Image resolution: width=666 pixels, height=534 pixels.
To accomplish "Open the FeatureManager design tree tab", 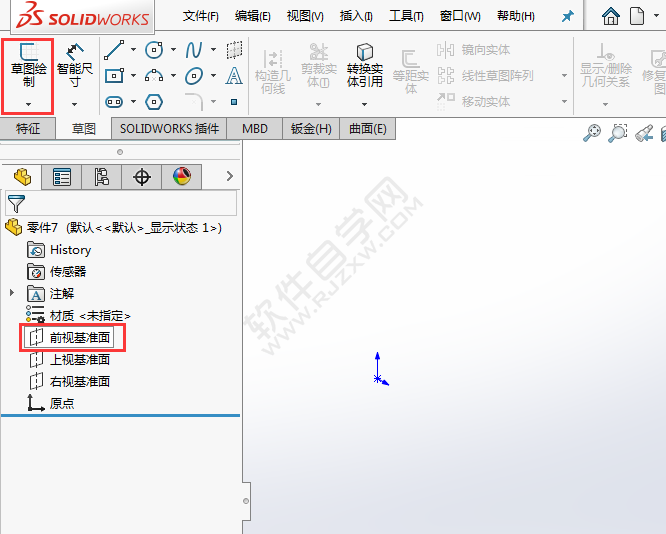I will [22, 177].
